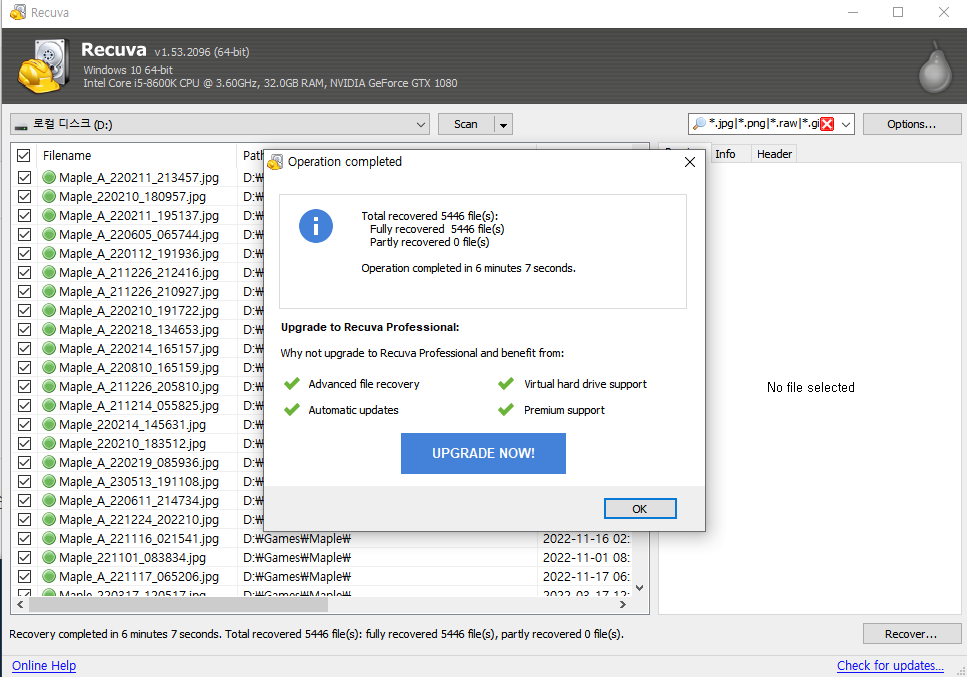Uncheck Maple_A_211226_210927.jpg checkbox

coord(24,292)
